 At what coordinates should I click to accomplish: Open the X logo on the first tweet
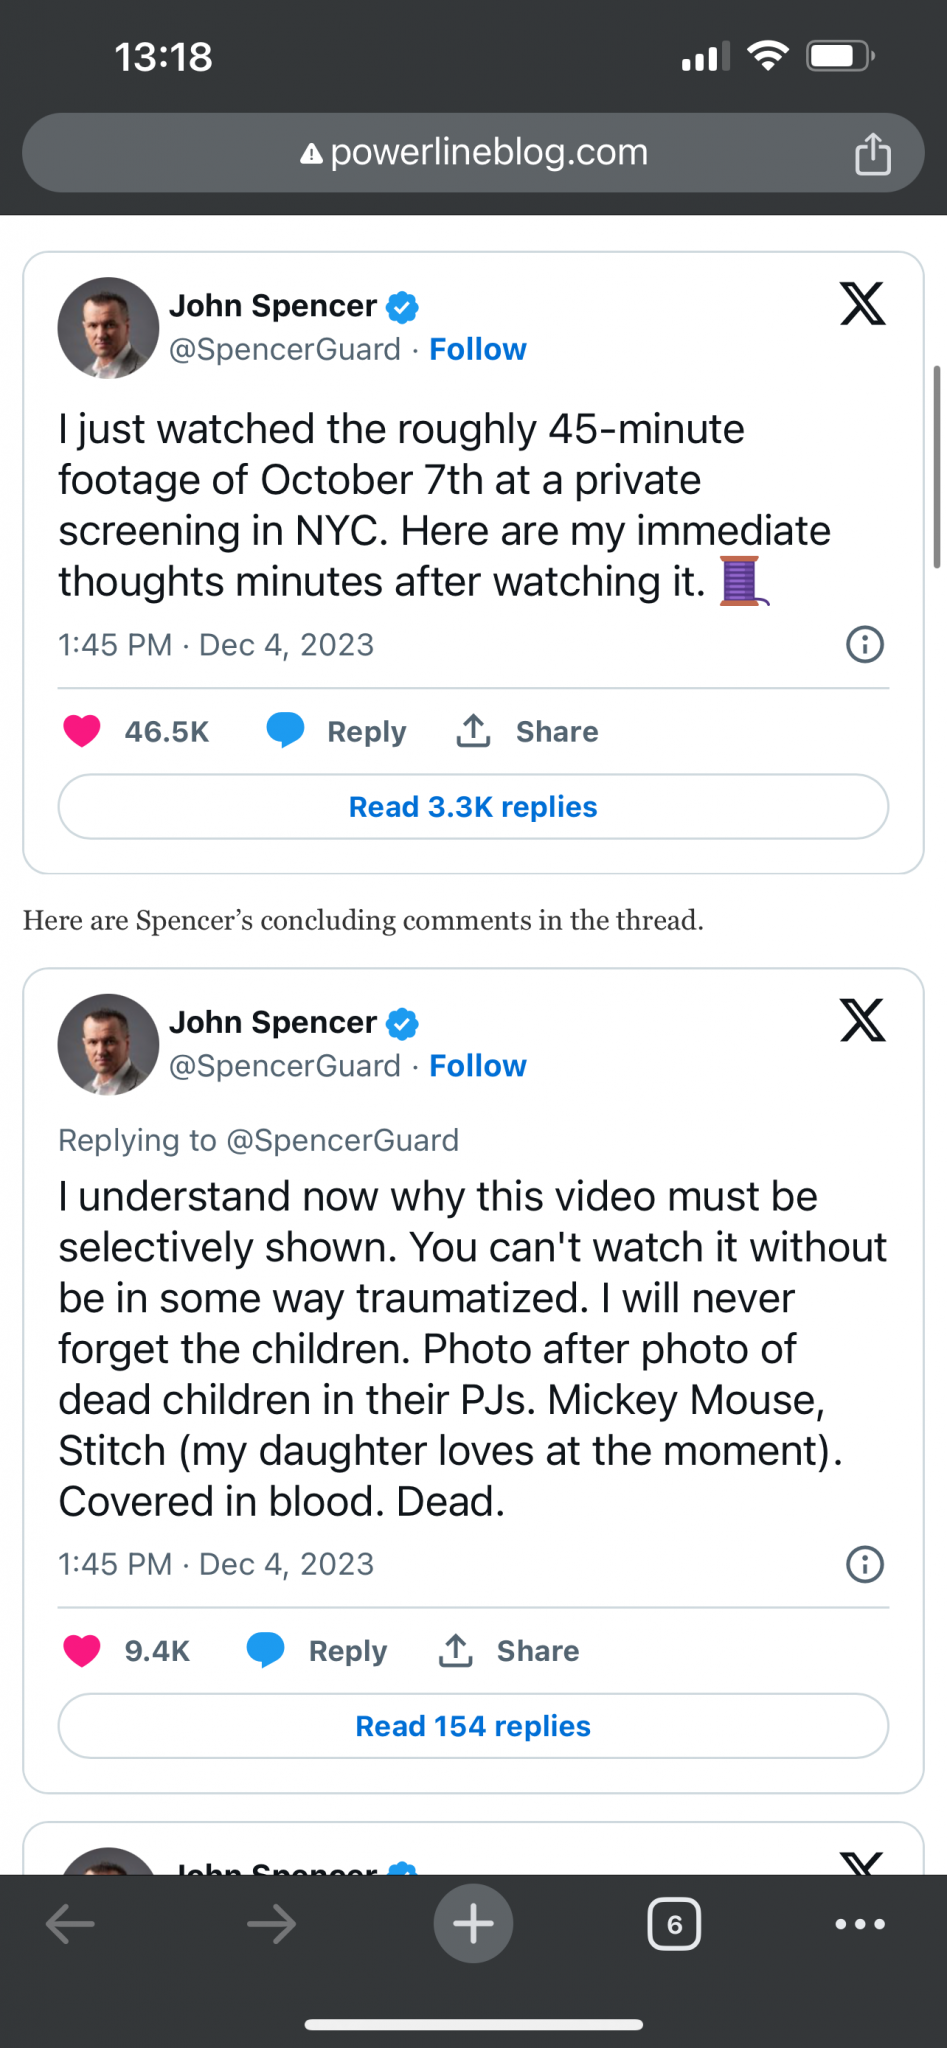862,304
